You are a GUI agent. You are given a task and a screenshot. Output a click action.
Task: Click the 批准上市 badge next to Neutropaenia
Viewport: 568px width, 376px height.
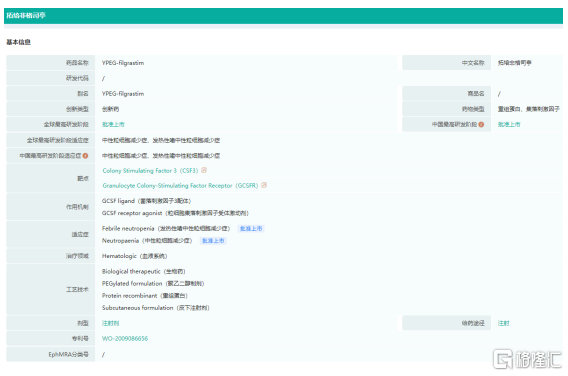coord(213,241)
